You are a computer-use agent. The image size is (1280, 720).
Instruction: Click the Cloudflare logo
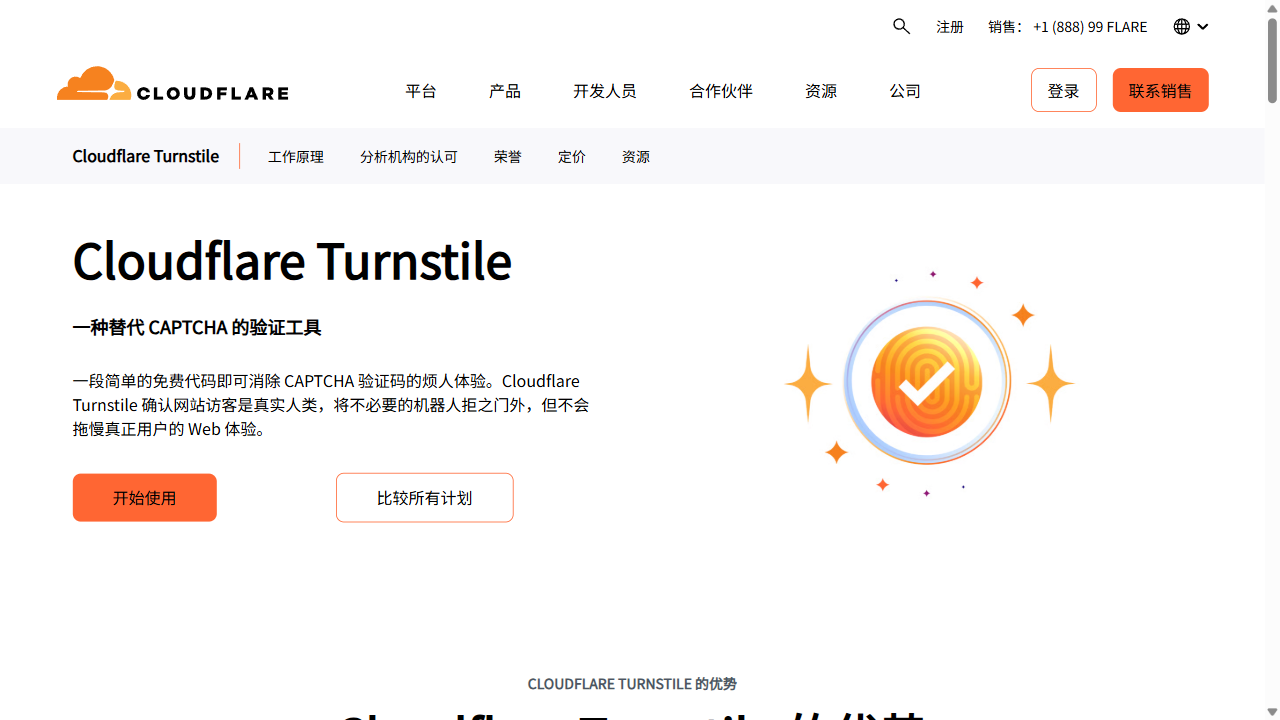point(171,83)
